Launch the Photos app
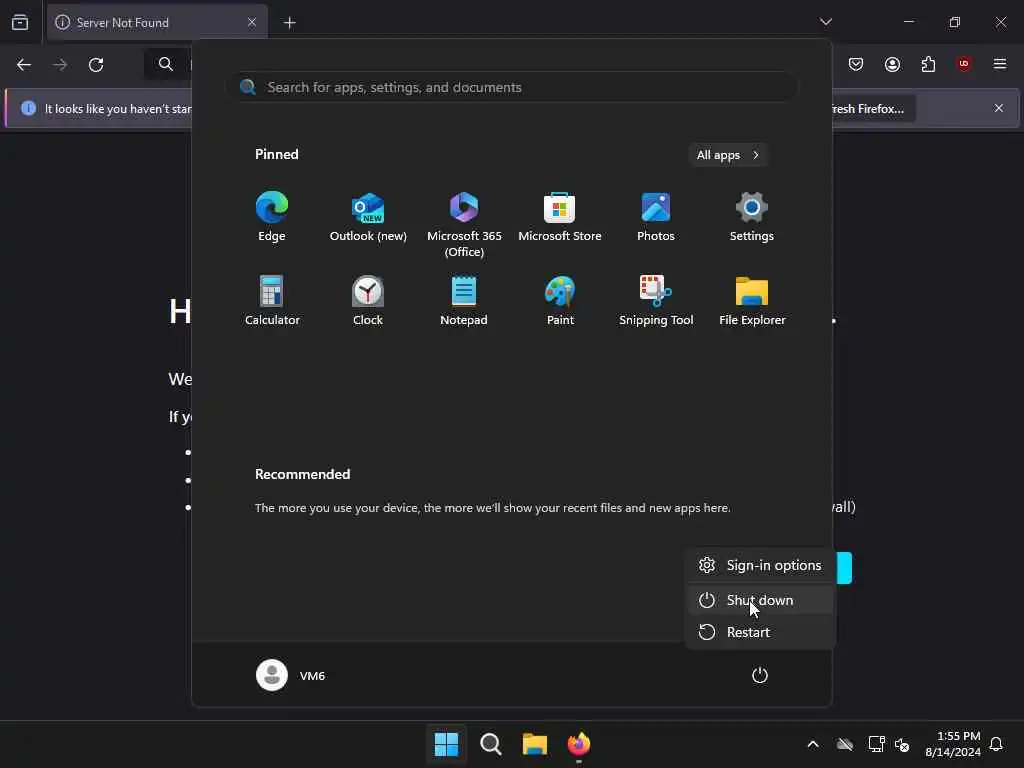This screenshot has height=768, width=1024. coord(656,217)
